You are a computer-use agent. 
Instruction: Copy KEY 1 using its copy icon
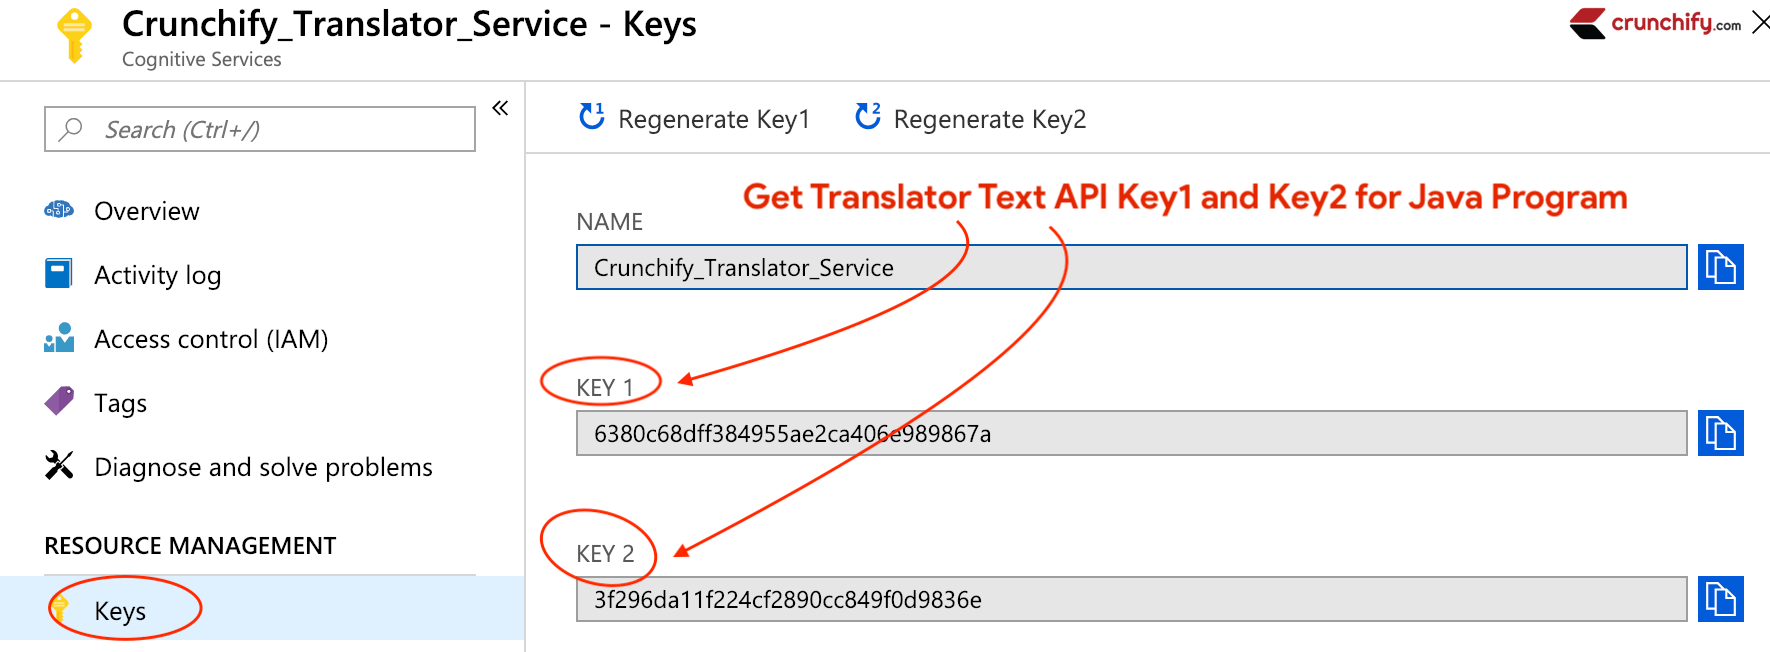coord(1720,433)
